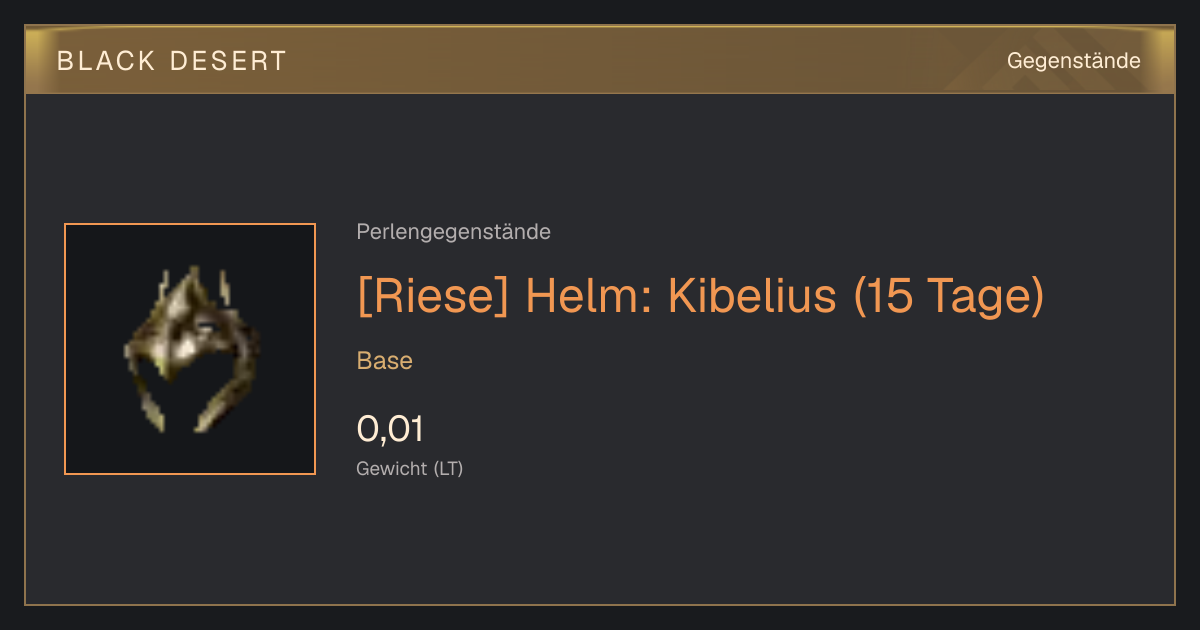Select the Base grade label
This screenshot has height=630, width=1200.
pos(384,361)
